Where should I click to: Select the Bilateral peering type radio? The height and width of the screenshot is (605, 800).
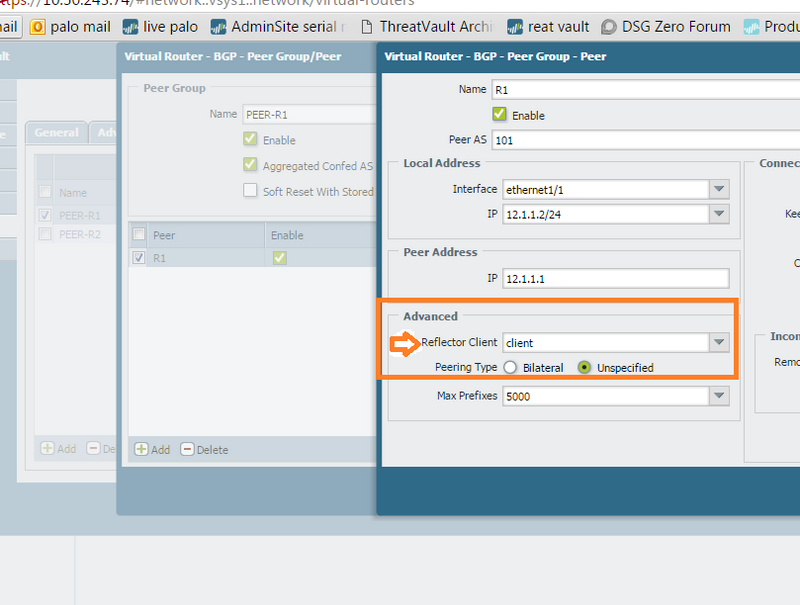coord(510,367)
